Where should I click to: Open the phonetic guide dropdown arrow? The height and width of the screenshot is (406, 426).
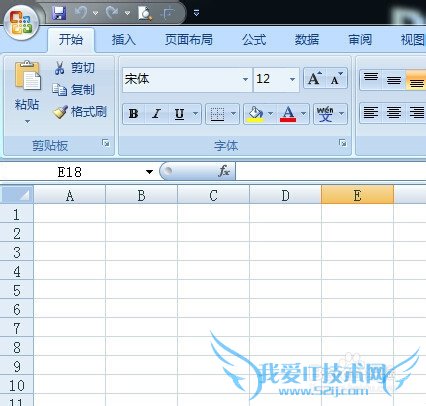(x=342, y=114)
